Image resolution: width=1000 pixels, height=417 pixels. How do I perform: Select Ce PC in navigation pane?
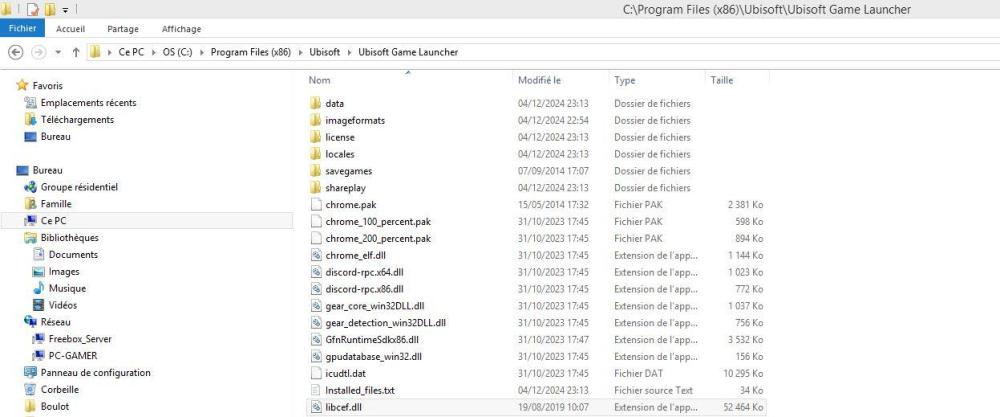[x=53, y=221]
